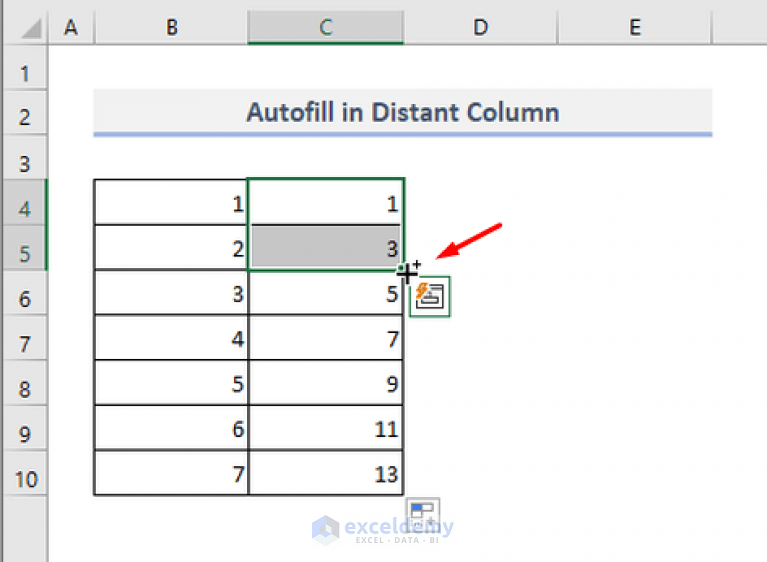767x562 pixels.
Task: Select row 1 header
Action: [24, 68]
